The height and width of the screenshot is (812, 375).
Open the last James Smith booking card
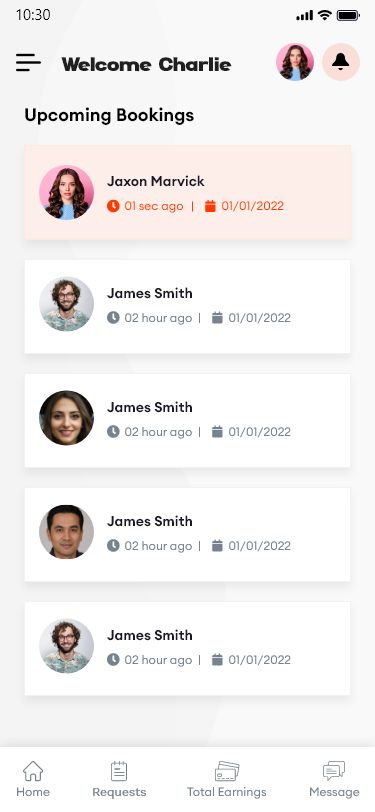pos(188,648)
